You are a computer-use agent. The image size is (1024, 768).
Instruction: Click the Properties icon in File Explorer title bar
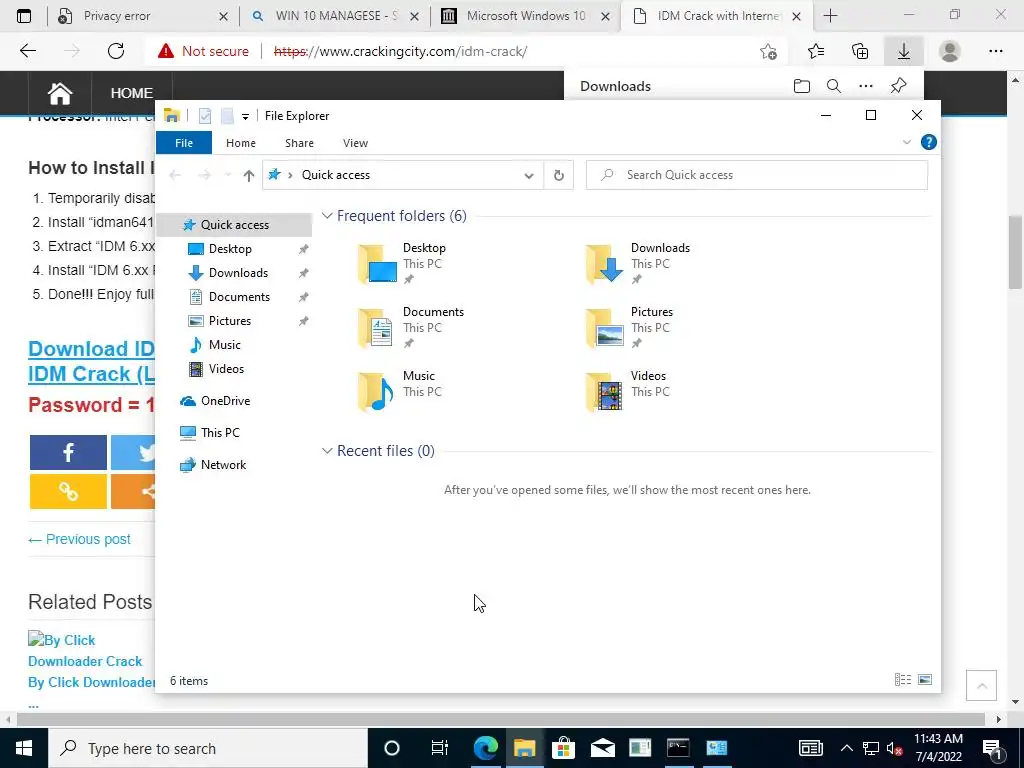(205, 116)
